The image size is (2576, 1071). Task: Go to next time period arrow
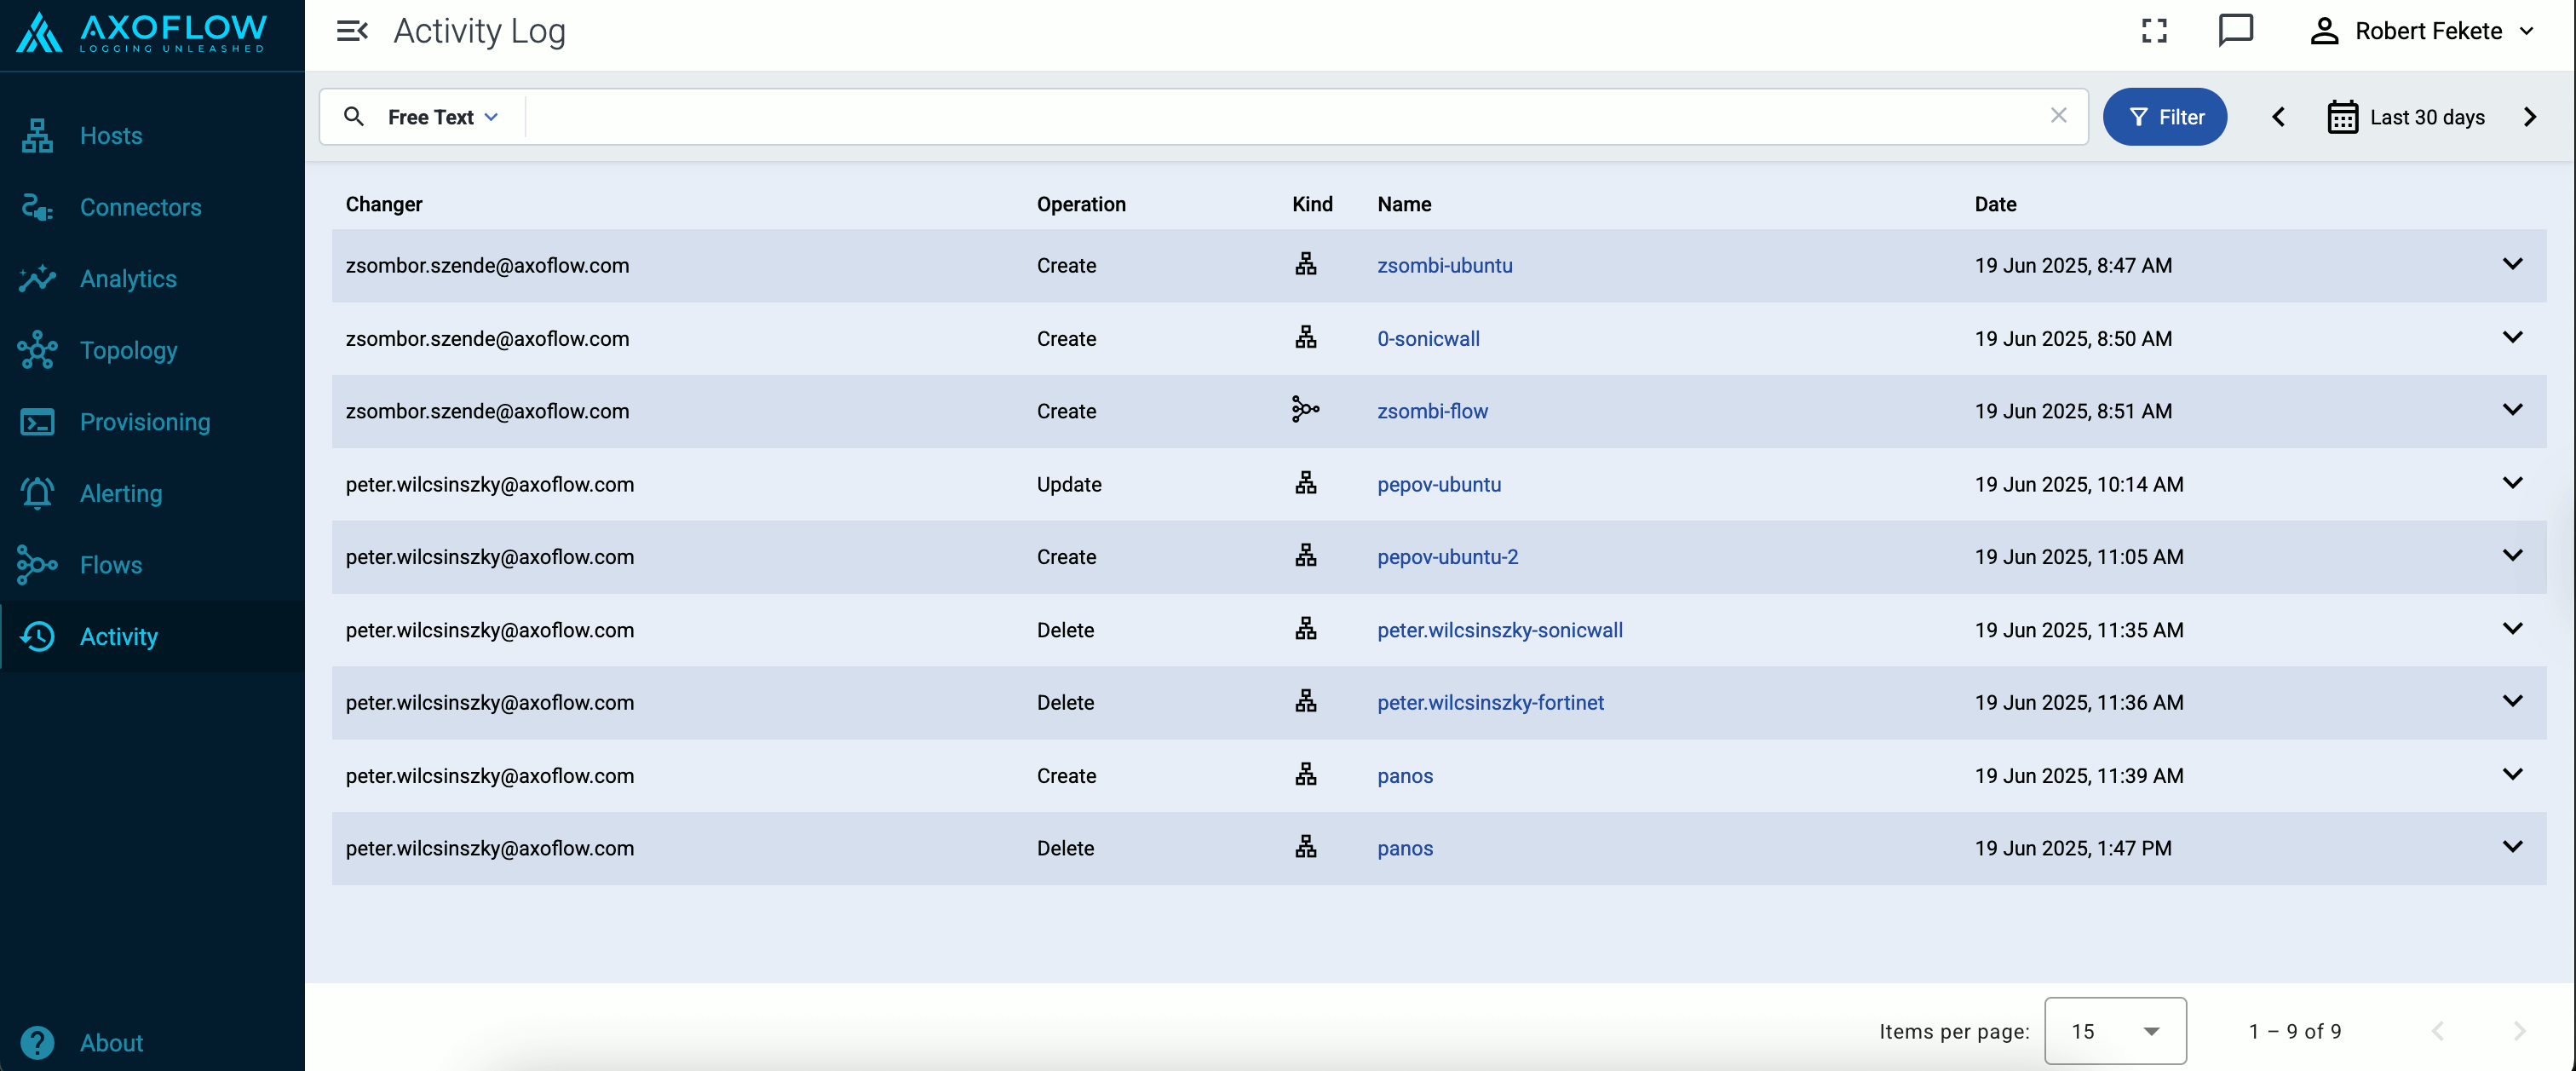[x=2530, y=117]
